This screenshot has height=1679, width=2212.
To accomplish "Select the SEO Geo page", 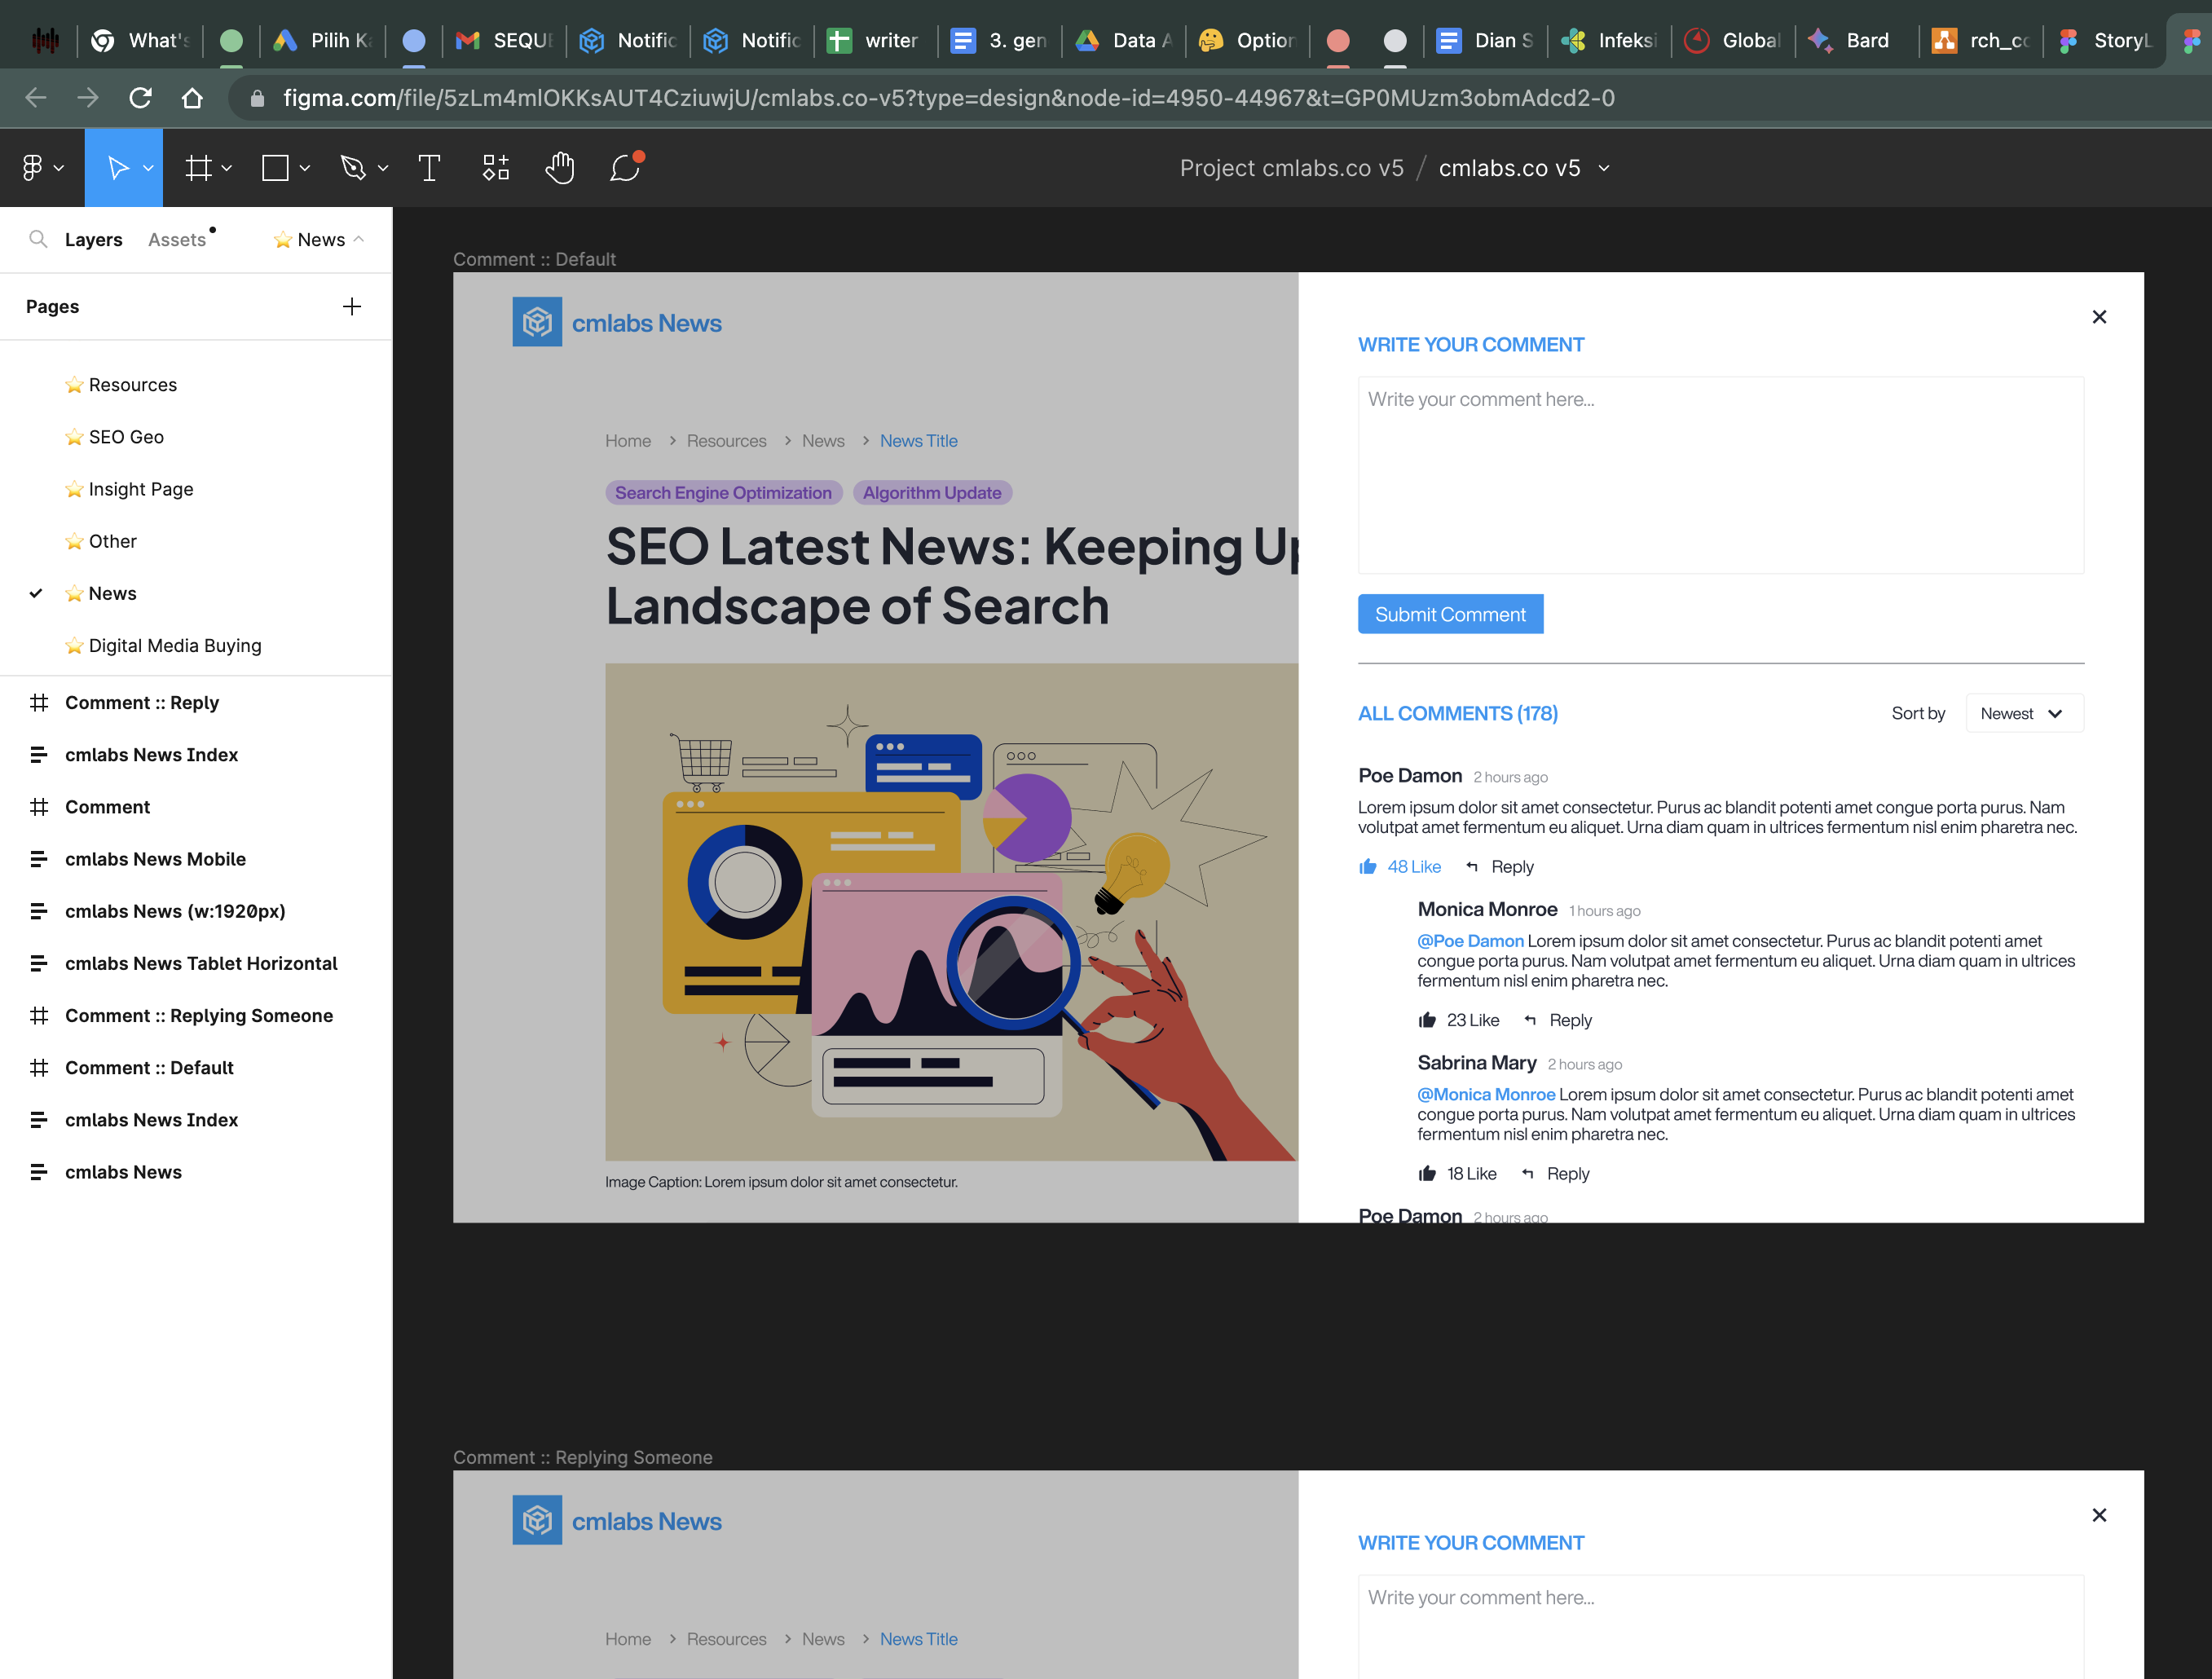I will [126, 437].
